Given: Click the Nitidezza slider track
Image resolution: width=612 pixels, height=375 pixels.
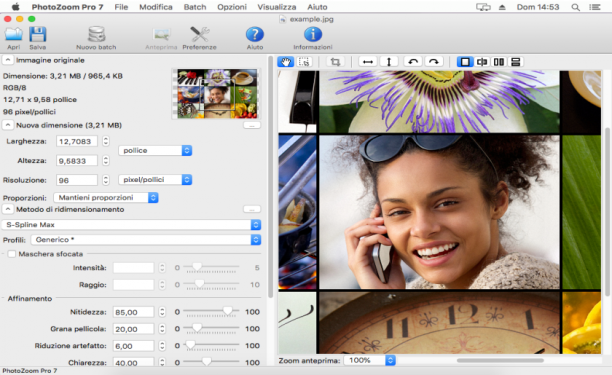Looking at the screenshot, I should coord(211,312).
